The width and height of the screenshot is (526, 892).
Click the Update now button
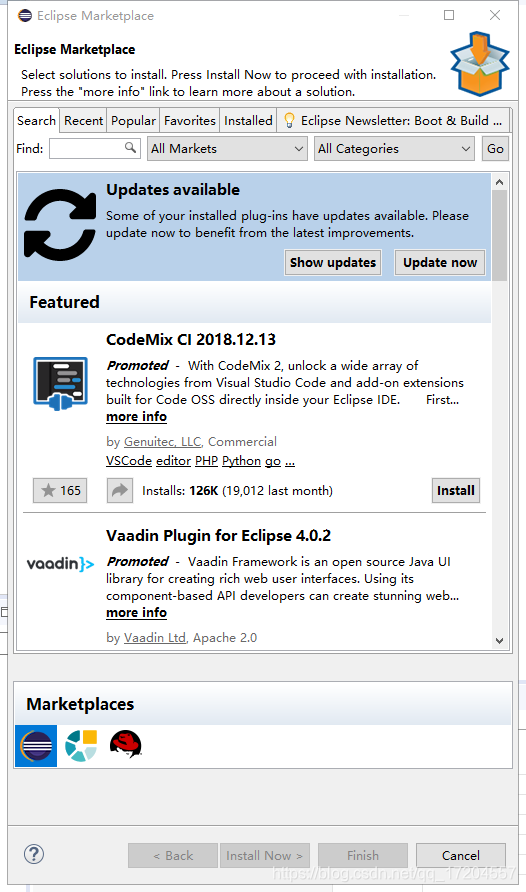pyautogui.click(x=440, y=262)
